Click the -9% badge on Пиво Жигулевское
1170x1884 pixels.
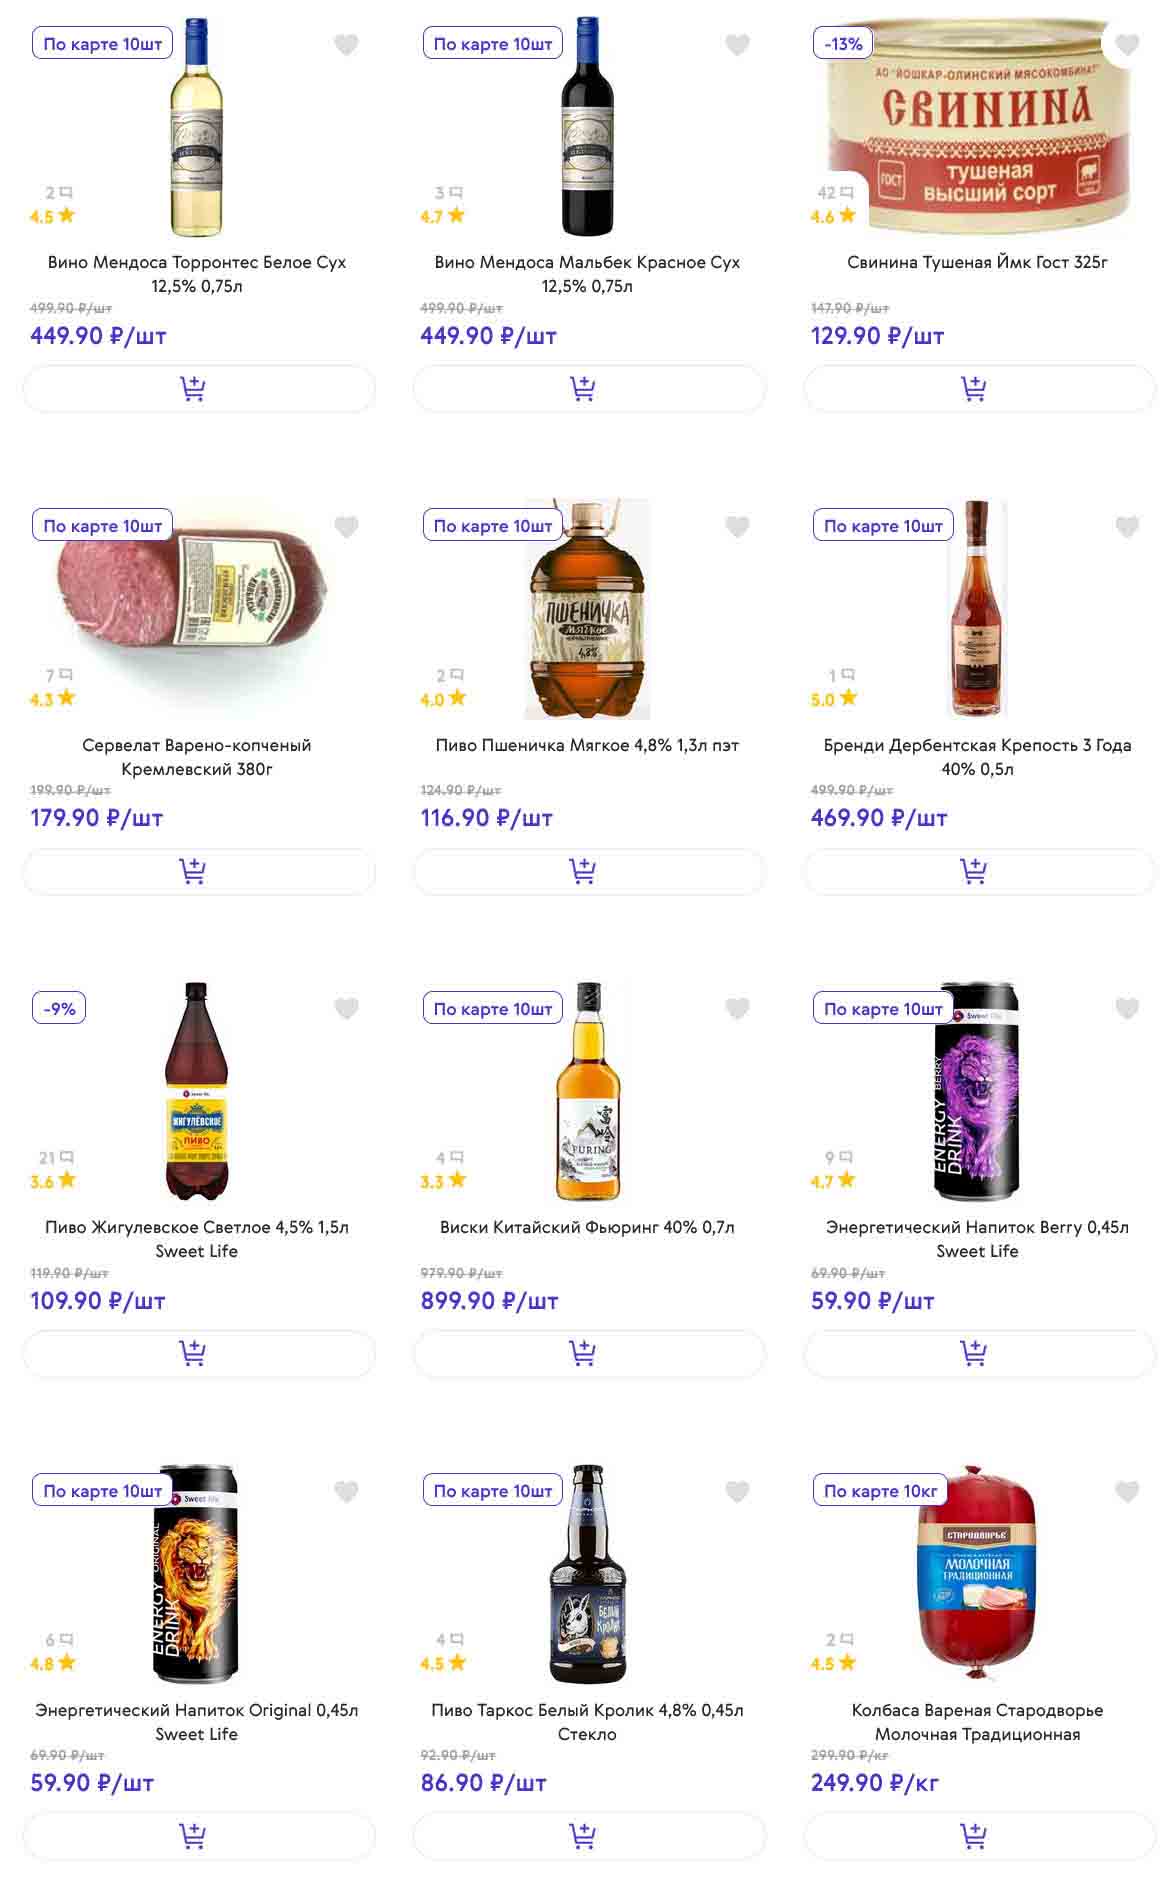click(x=60, y=1009)
